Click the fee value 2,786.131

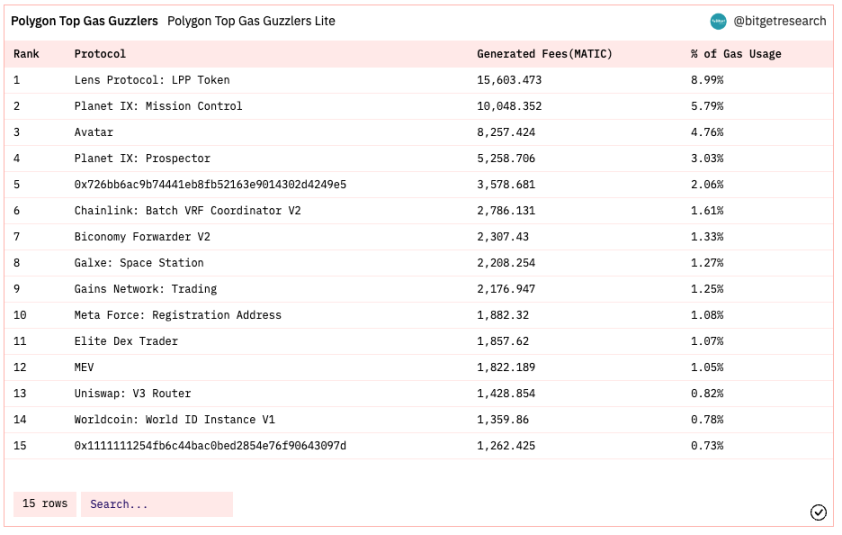coord(506,211)
